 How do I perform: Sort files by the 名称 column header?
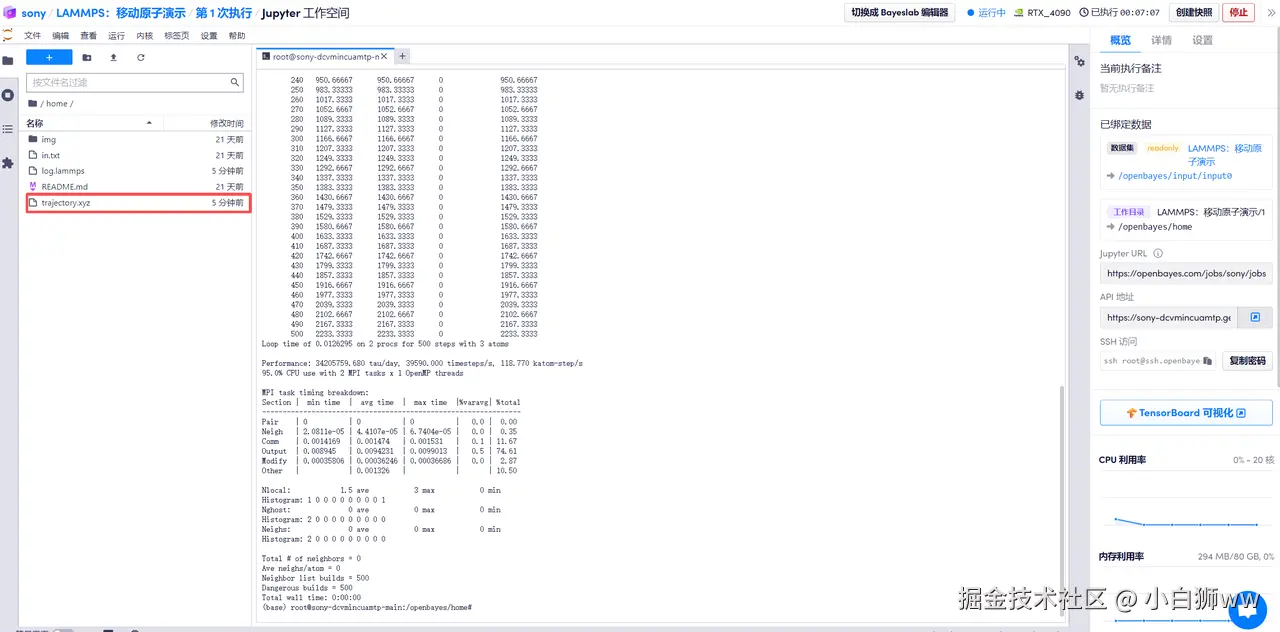pyautogui.click(x=35, y=123)
